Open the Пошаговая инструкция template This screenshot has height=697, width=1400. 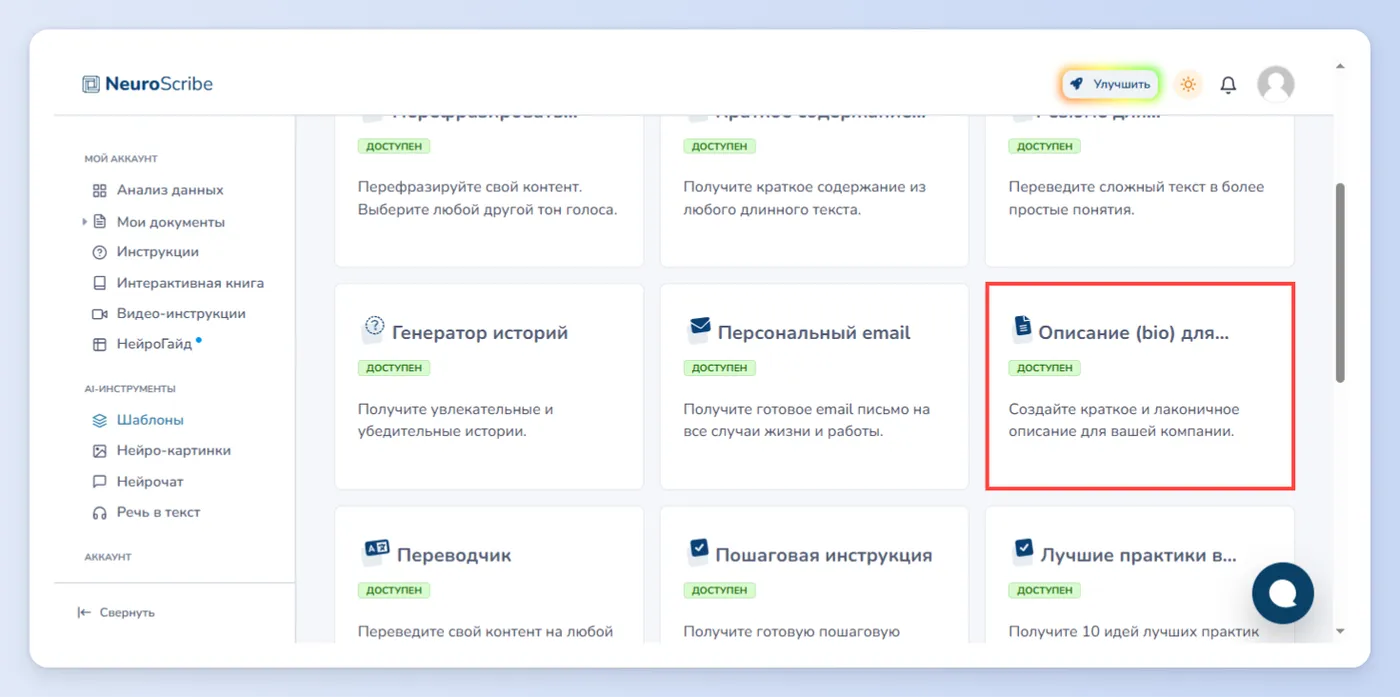point(814,574)
